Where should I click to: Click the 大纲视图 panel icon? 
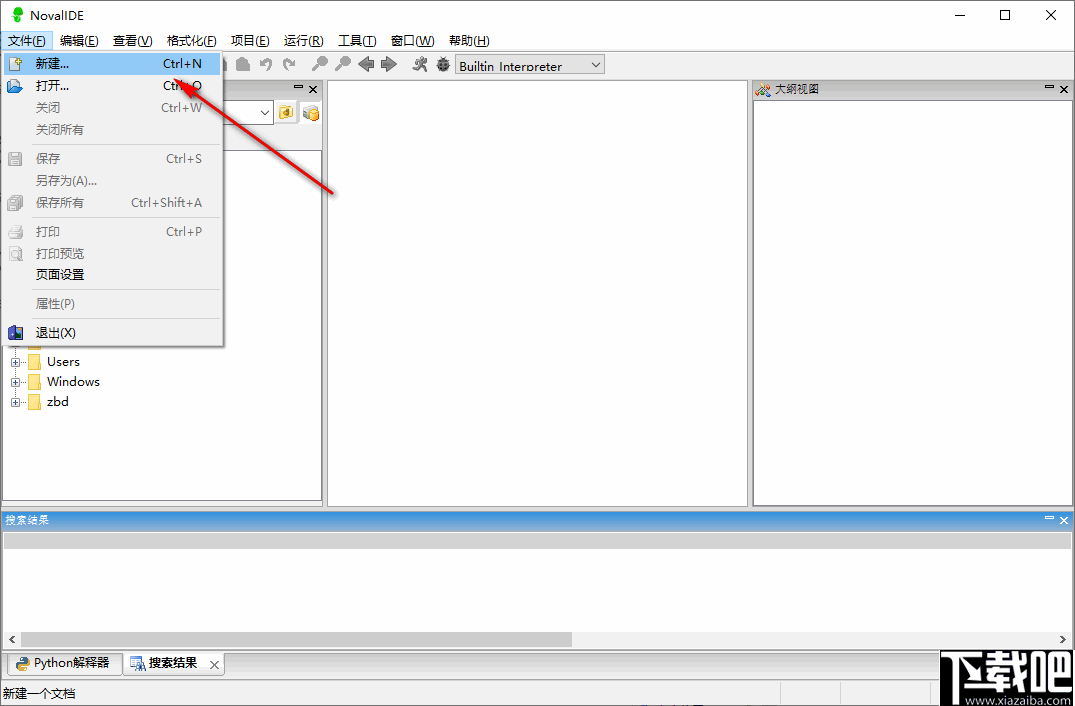pos(762,89)
